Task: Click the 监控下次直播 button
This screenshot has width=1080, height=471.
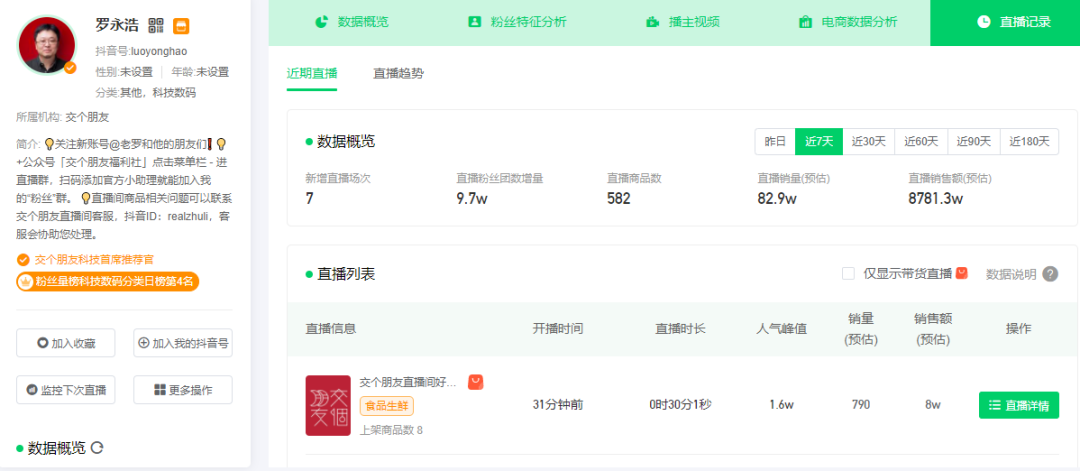Action: tap(65, 390)
